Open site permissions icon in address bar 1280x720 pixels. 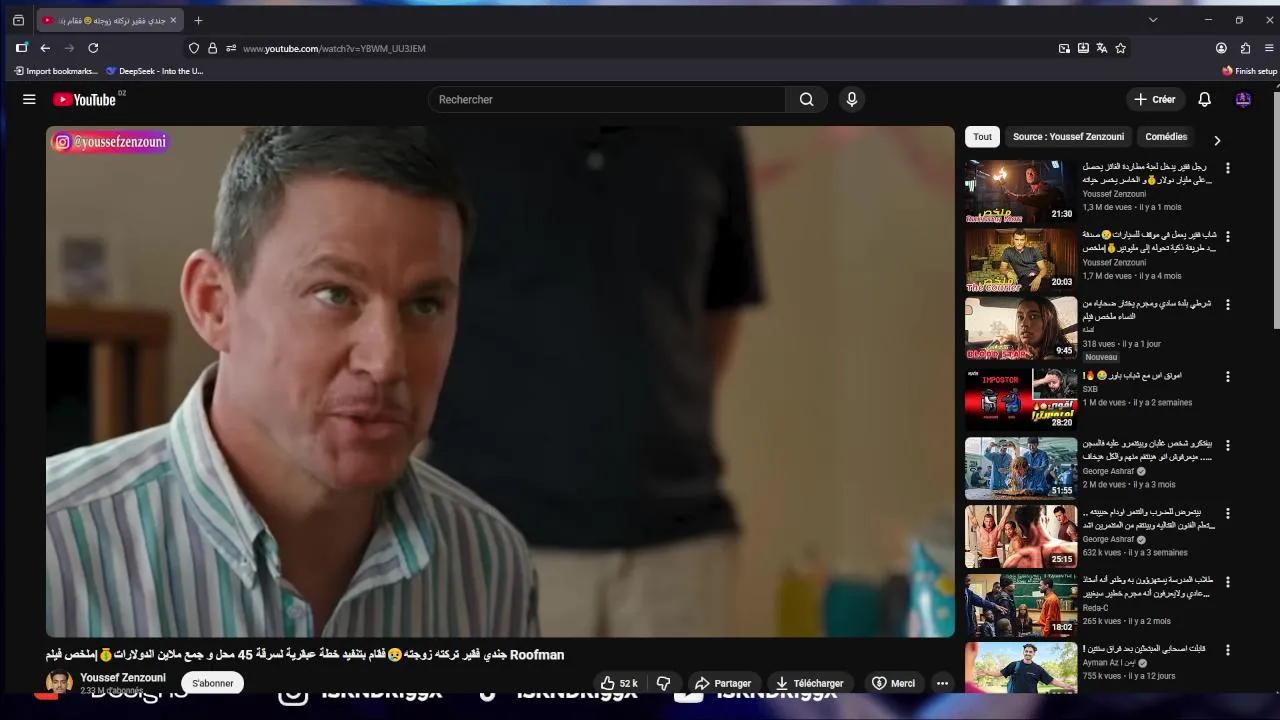231,48
